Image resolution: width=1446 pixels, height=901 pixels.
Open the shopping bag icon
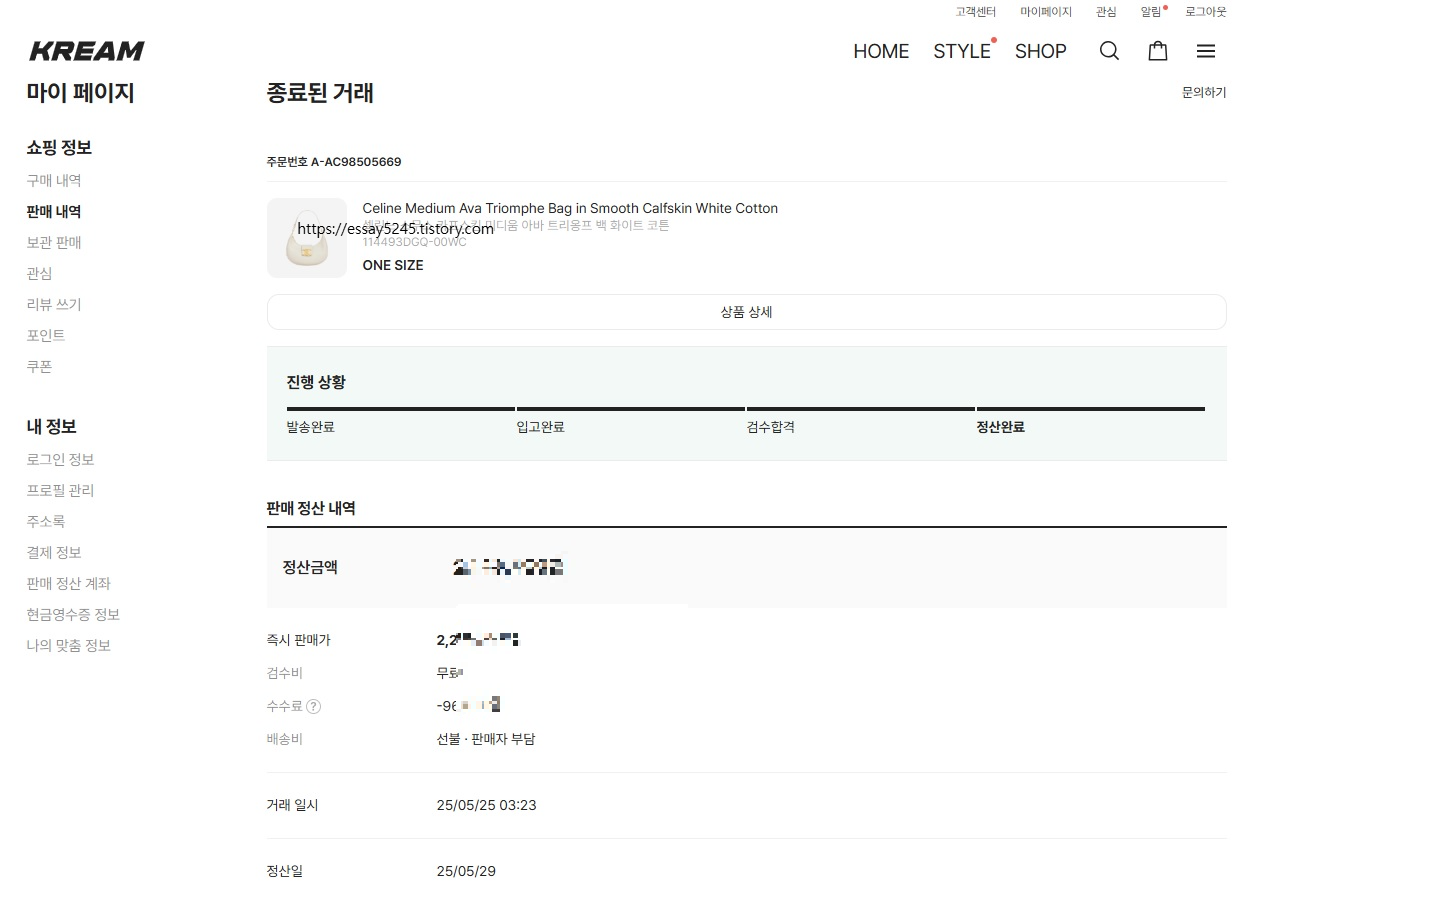coord(1158,51)
